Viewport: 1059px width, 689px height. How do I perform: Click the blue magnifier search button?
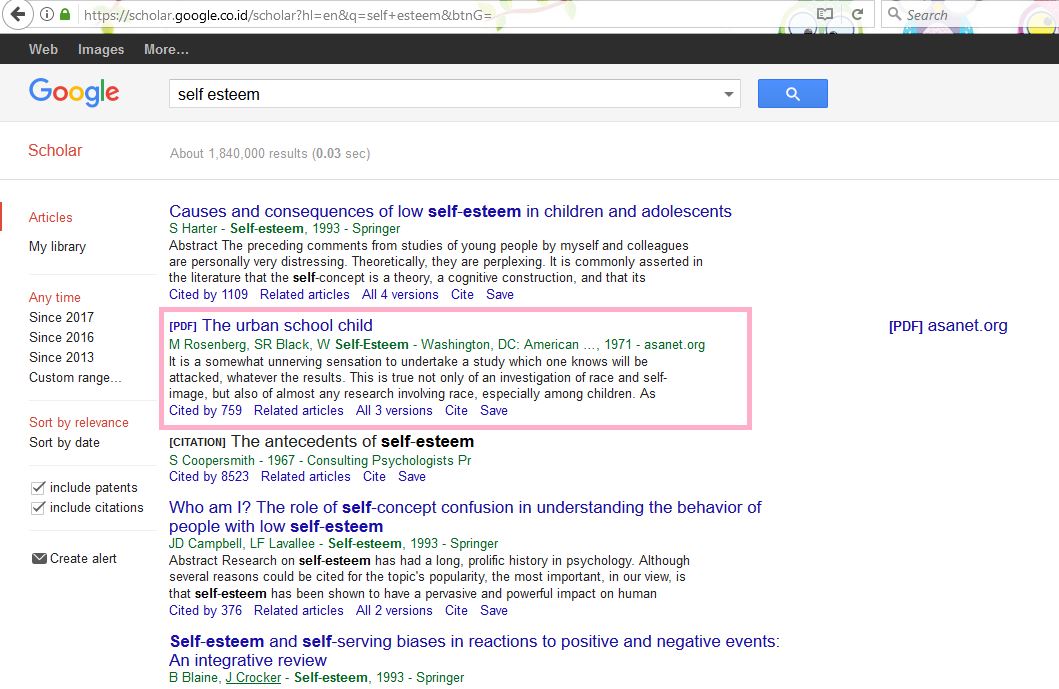point(792,92)
